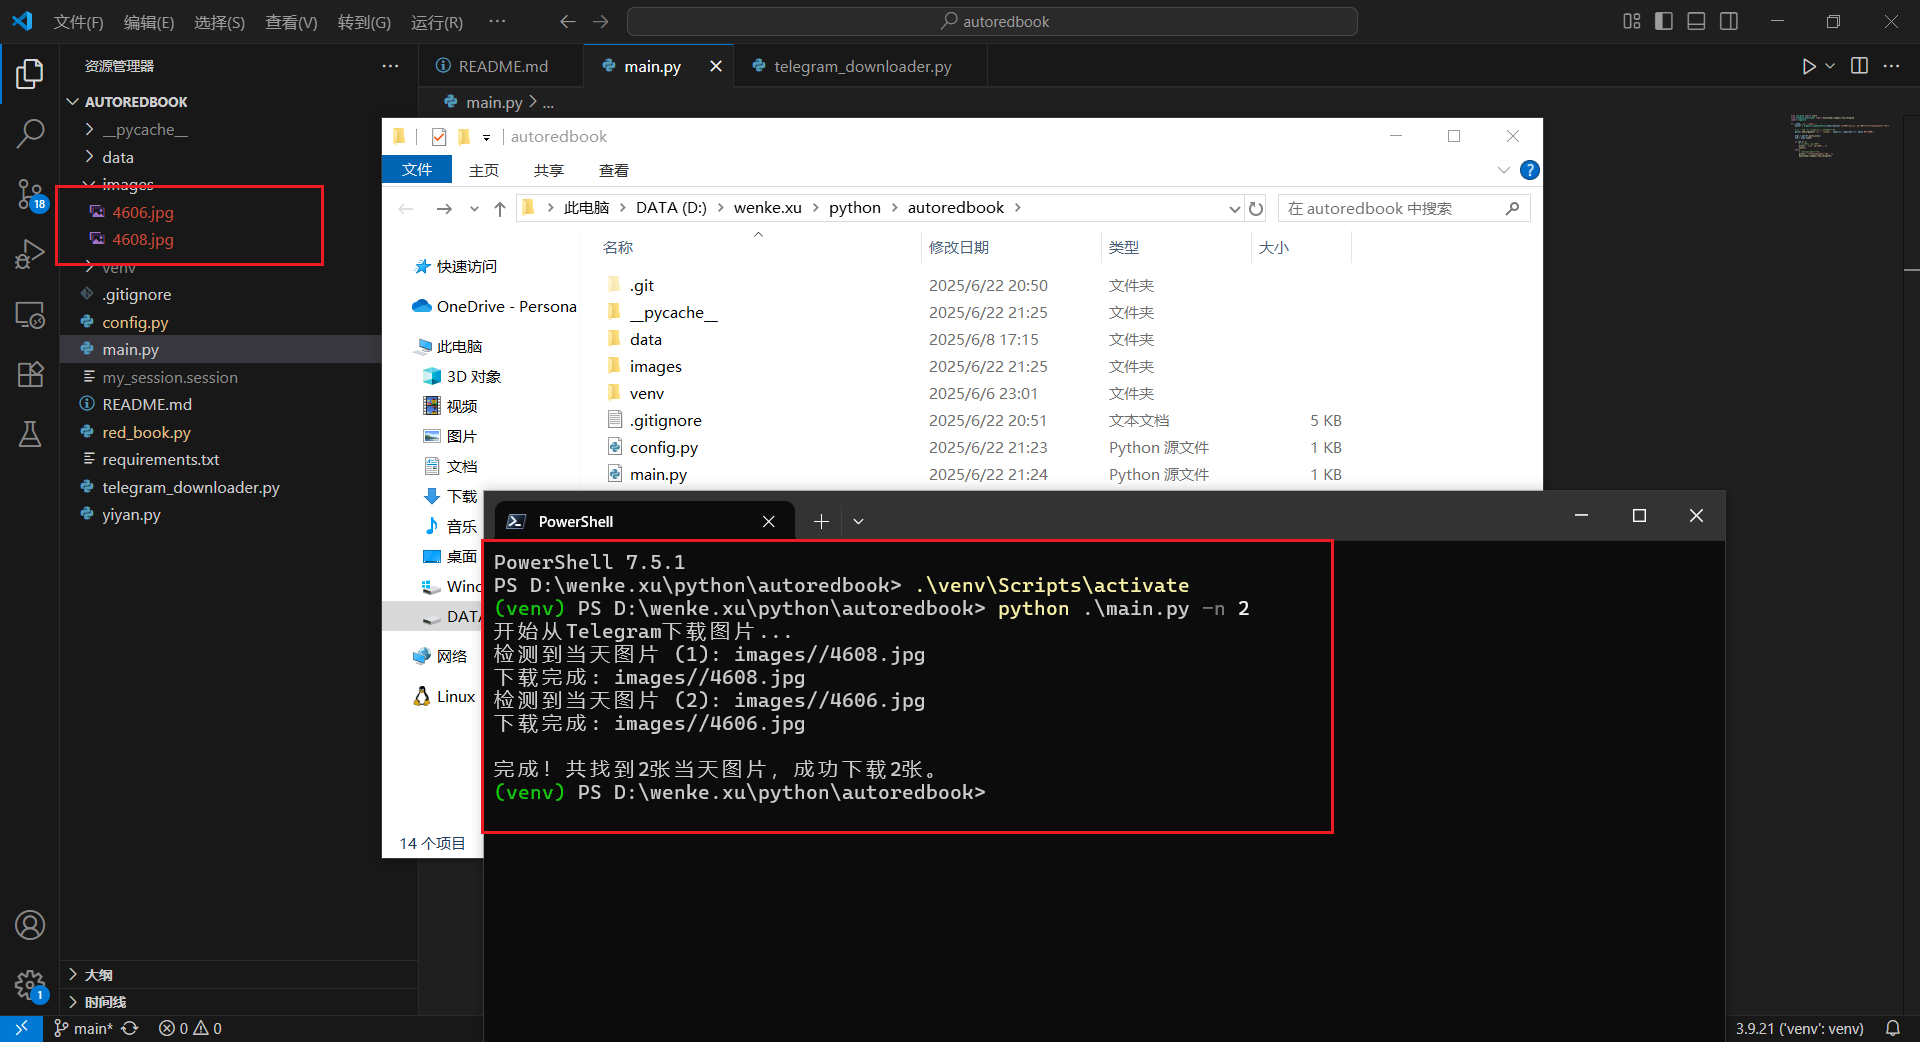This screenshot has height=1042, width=1920.
Task: Switch to the telegram_downloader.py tab
Action: coord(861,66)
